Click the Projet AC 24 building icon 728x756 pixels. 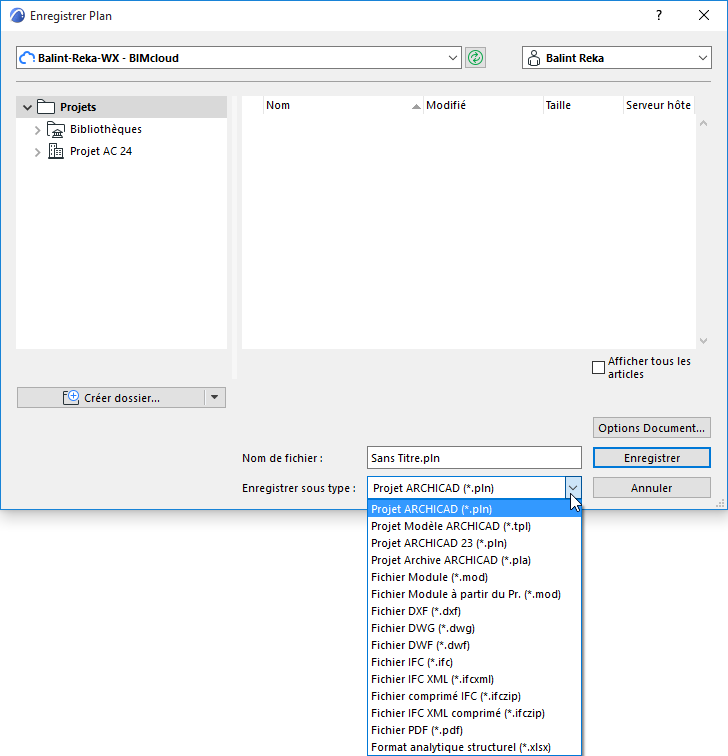(56, 151)
